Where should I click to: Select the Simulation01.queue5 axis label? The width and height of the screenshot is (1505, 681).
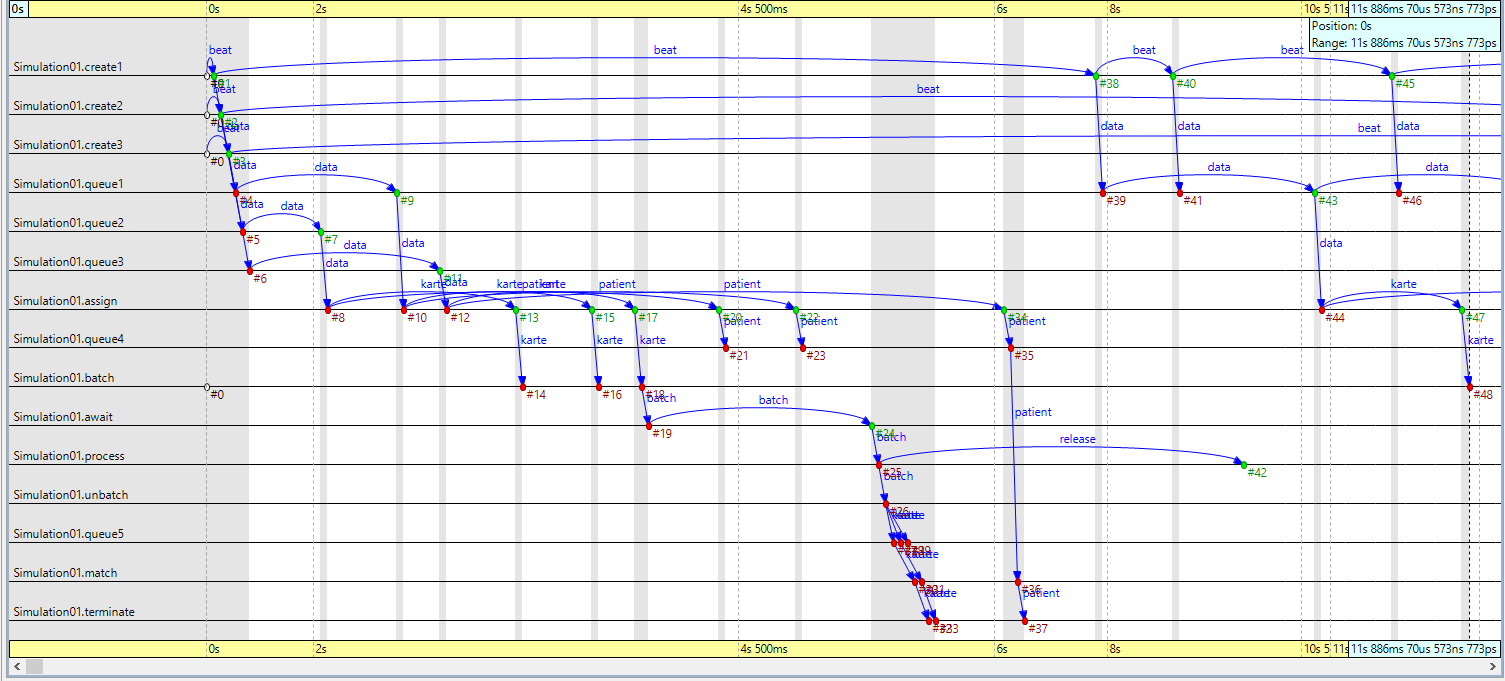[x=68, y=534]
